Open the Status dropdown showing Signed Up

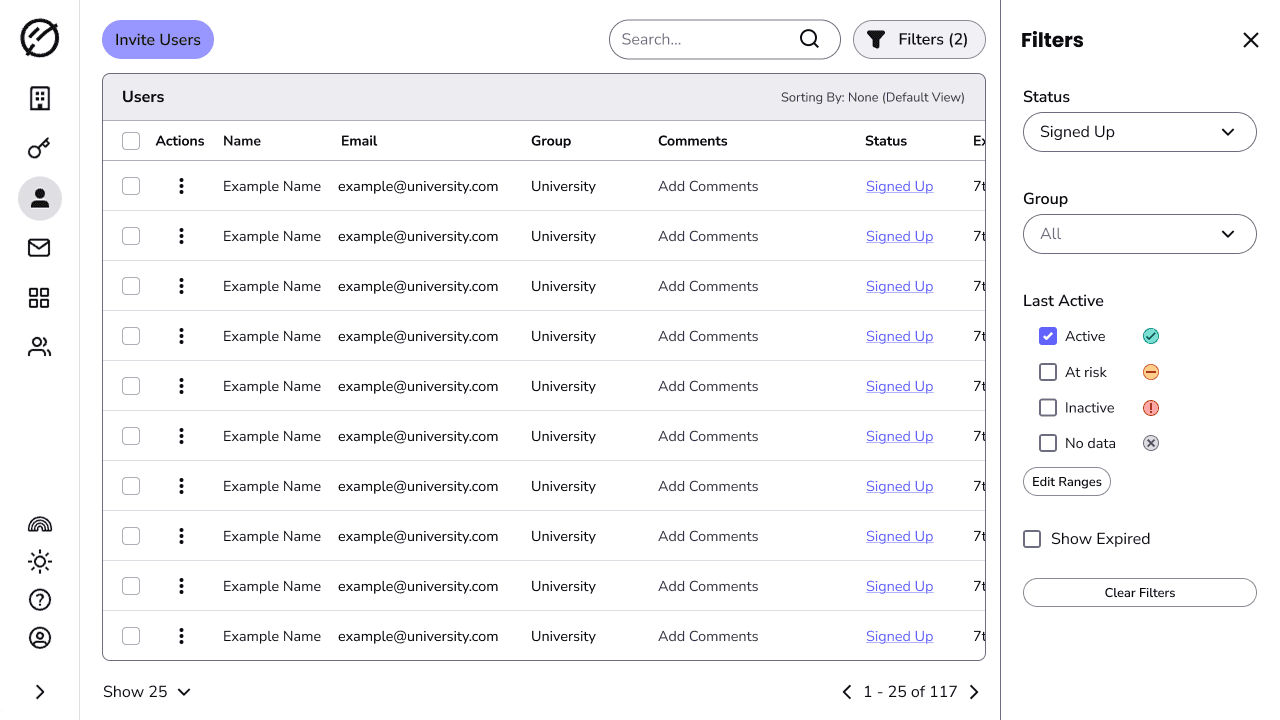pyautogui.click(x=1140, y=132)
